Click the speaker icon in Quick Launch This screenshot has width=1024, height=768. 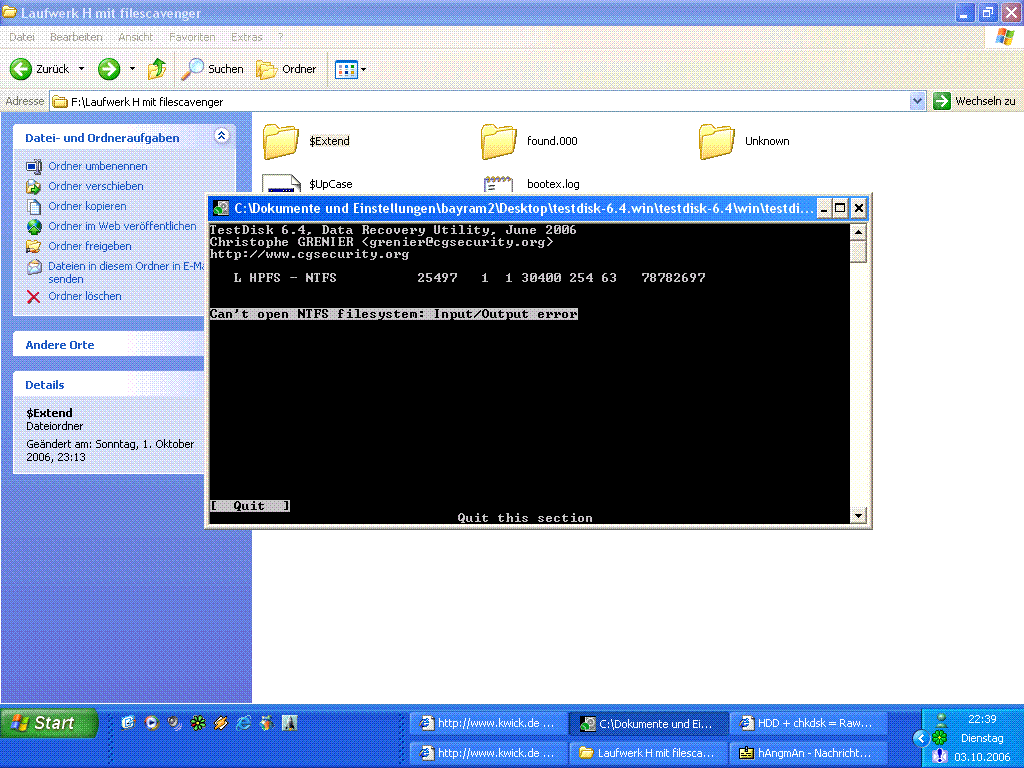tap(174, 722)
